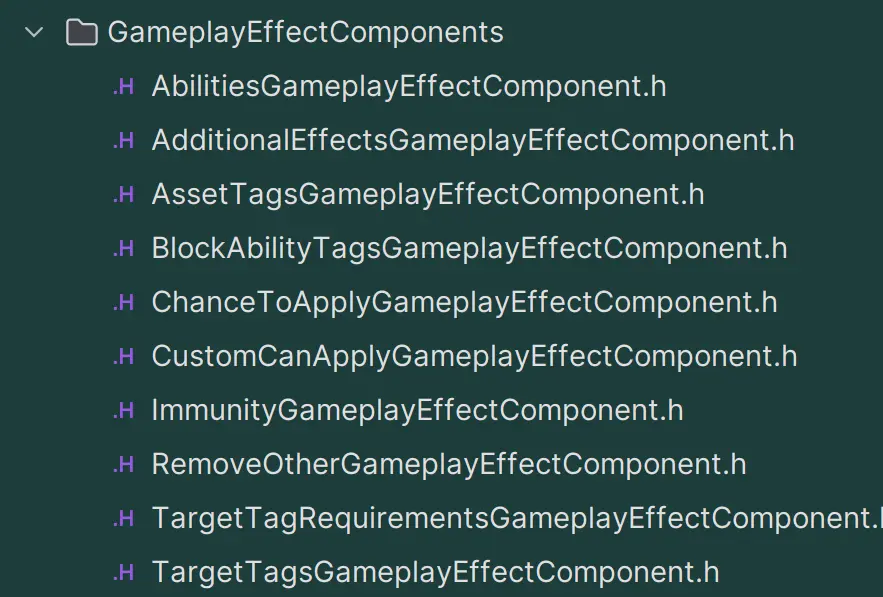The width and height of the screenshot is (883, 597).
Task: Open TargetTagsGameplayEffectComponent.h file
Action: coord(435,573)
